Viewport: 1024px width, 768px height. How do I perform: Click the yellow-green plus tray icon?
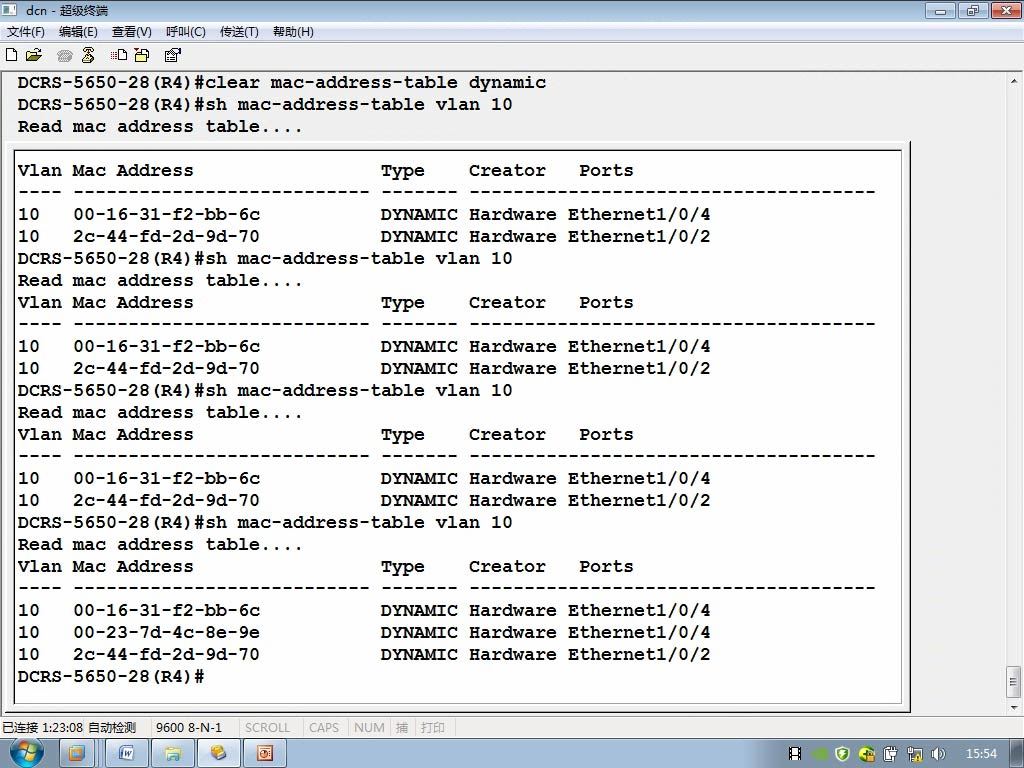867,754
